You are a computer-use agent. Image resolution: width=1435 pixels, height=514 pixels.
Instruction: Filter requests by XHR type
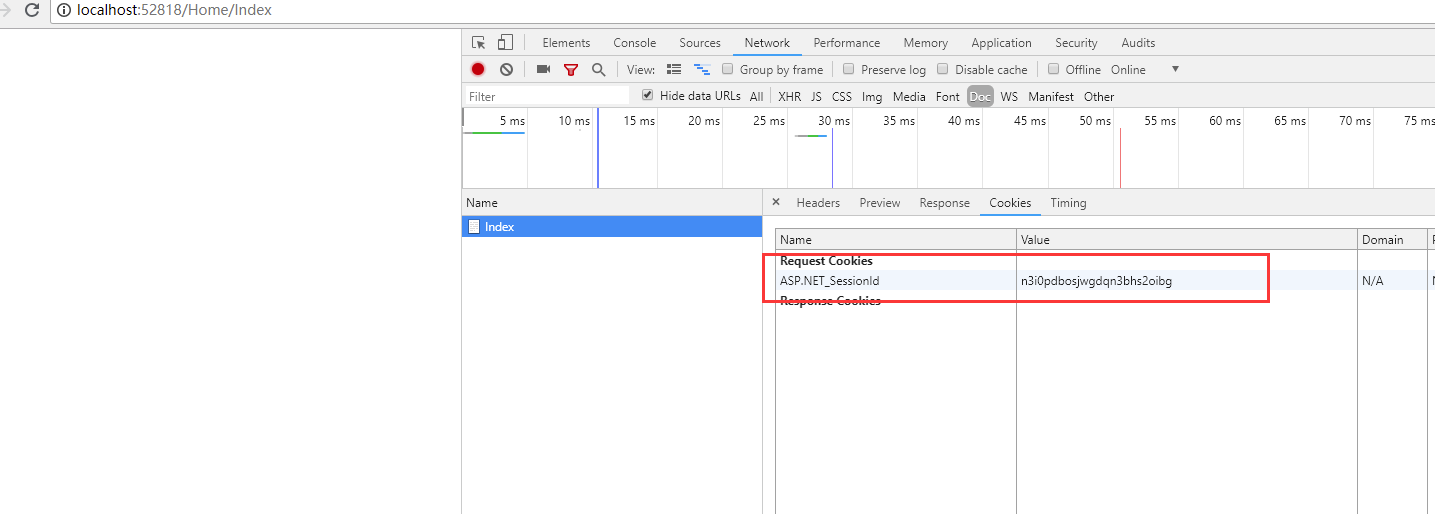(789, 97)
